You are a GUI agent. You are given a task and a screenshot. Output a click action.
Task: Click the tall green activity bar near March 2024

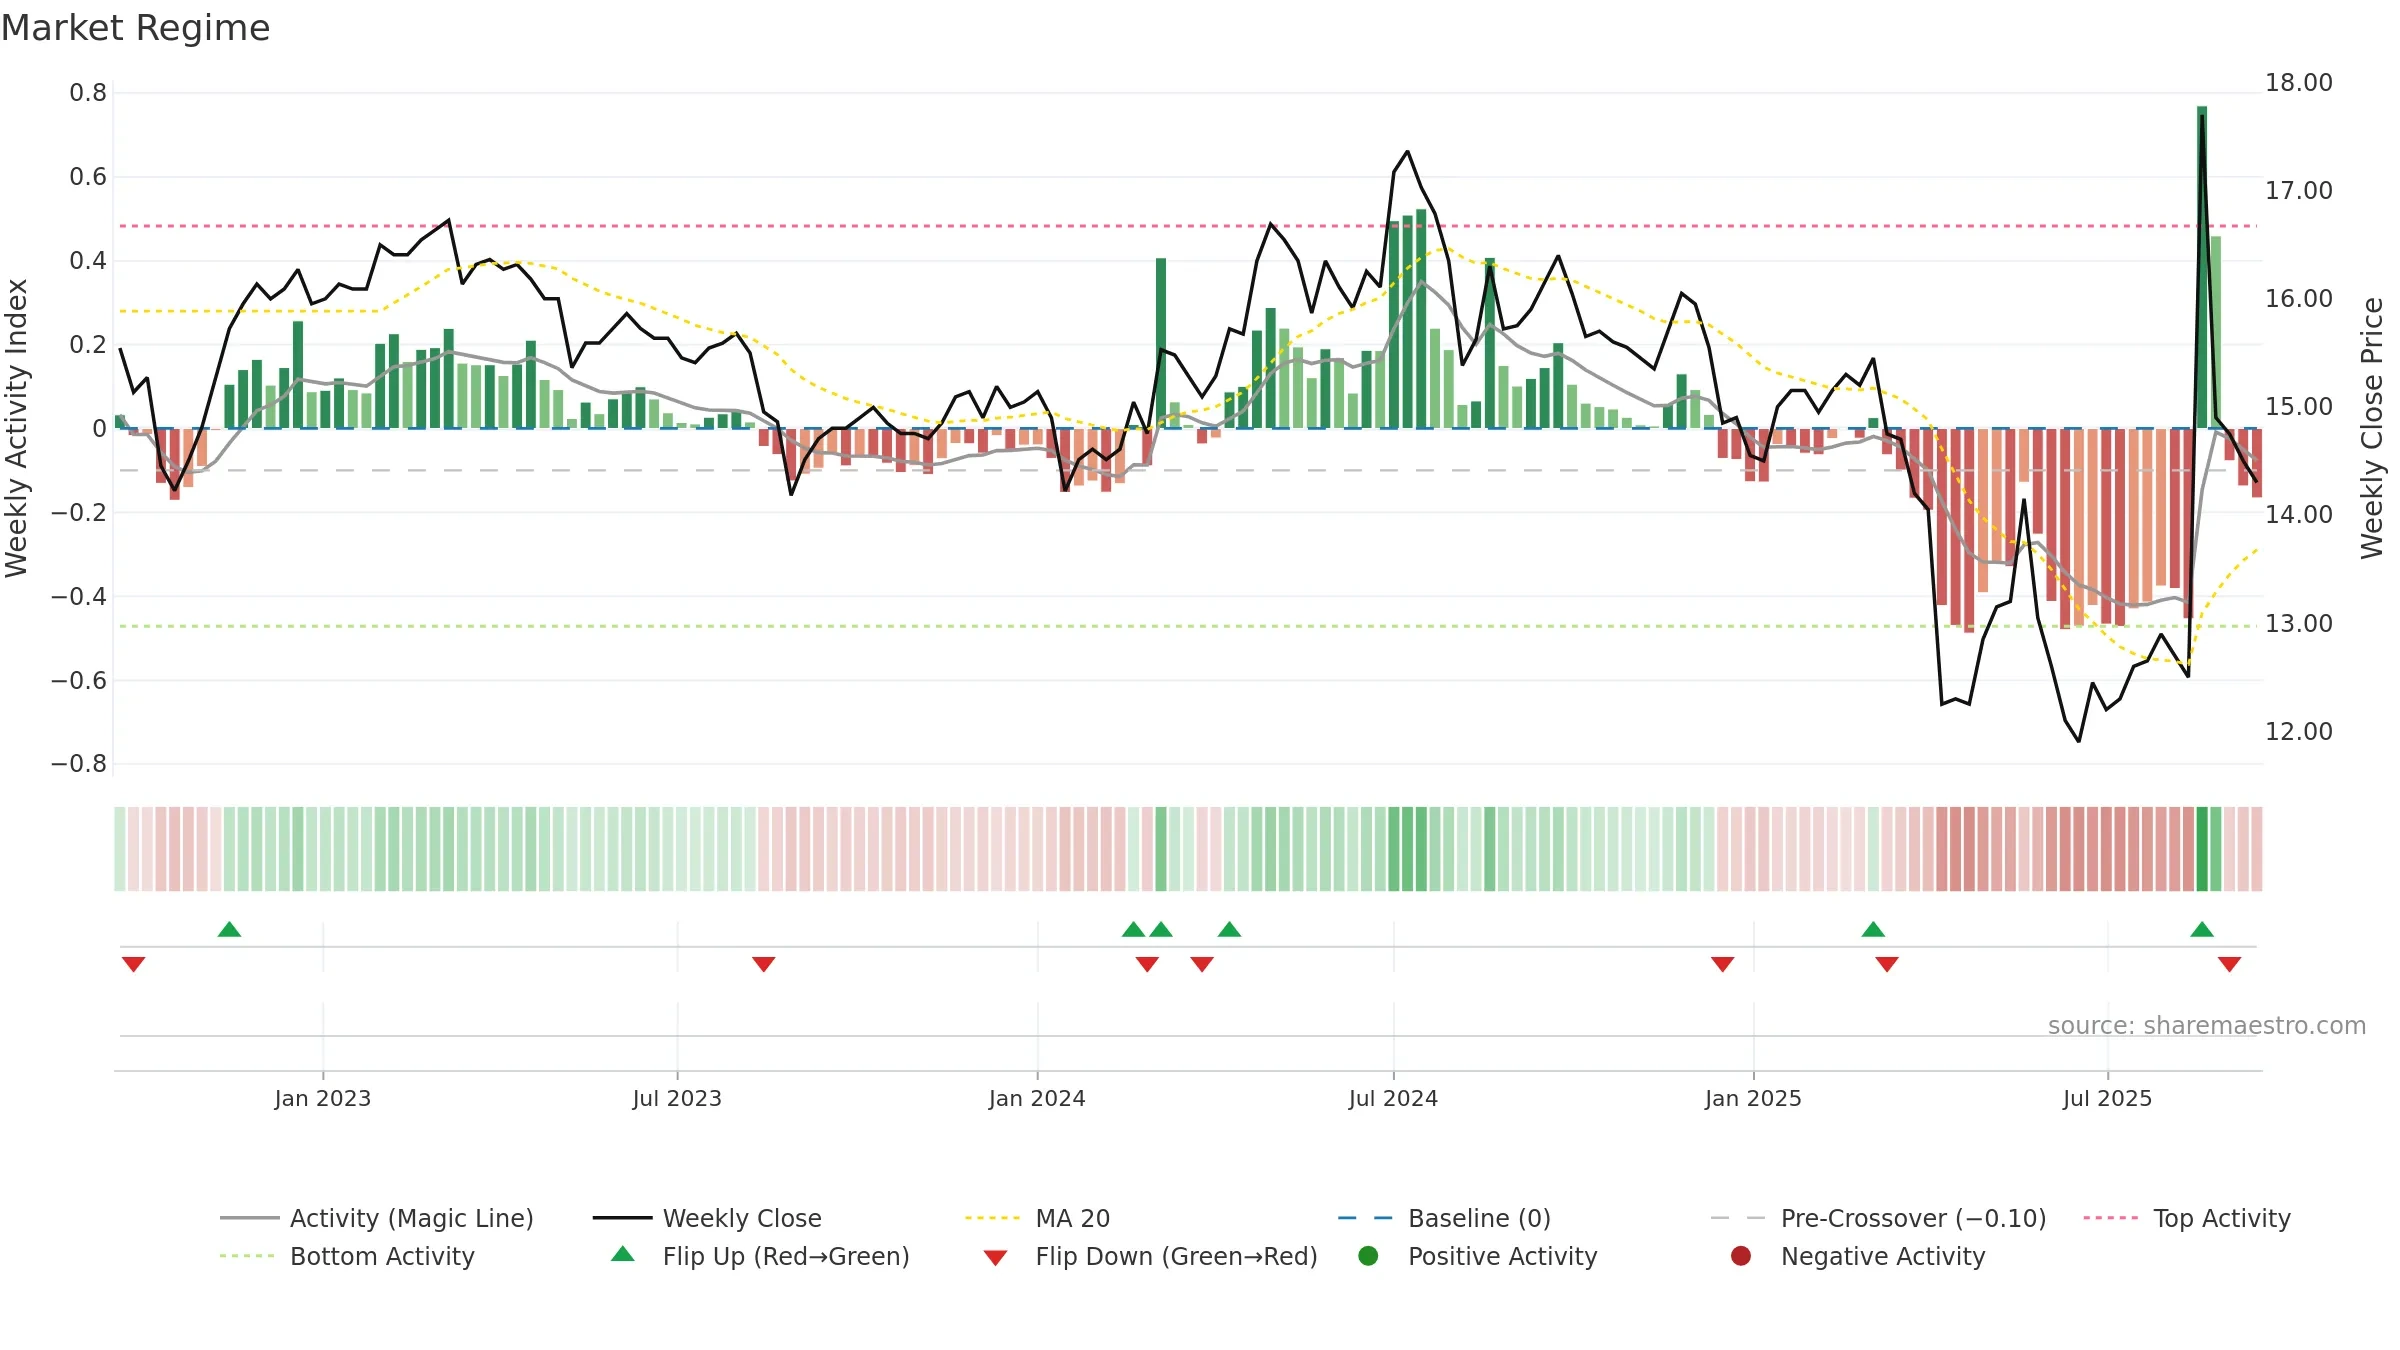point(1161,343)
